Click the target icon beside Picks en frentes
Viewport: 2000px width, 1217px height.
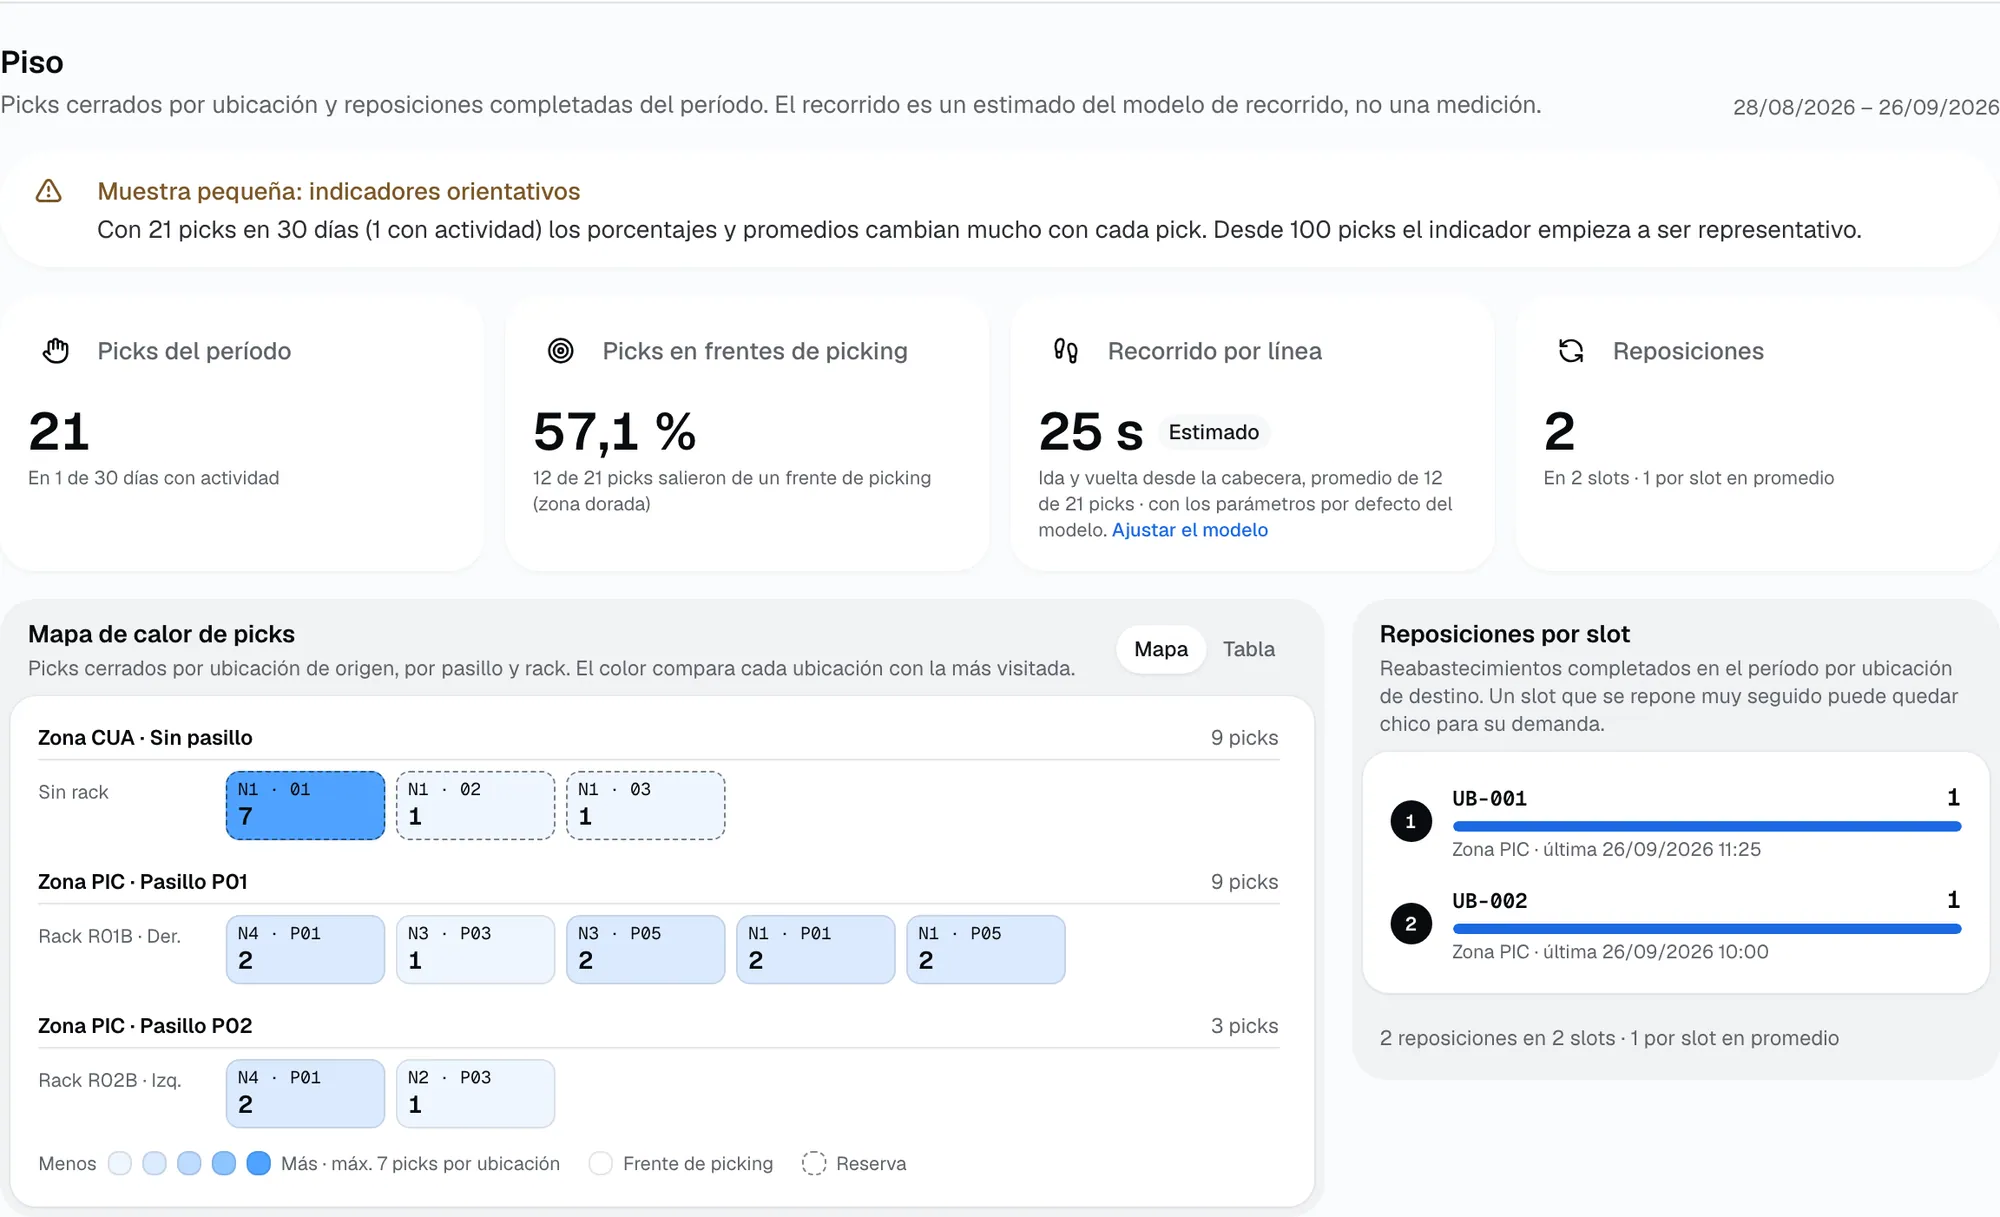point(561,351)
